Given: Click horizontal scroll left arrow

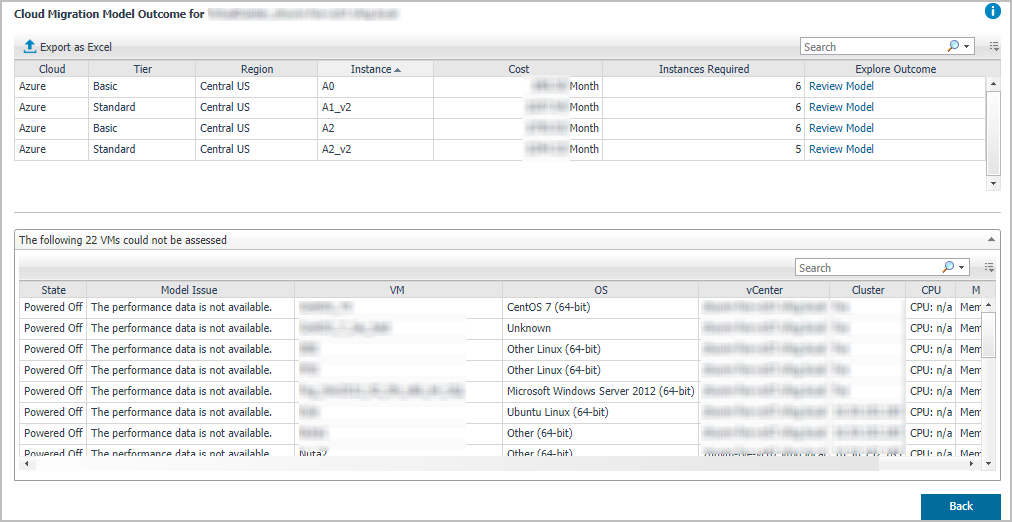Looking at the screenshot, I should (x=26, y=463).
